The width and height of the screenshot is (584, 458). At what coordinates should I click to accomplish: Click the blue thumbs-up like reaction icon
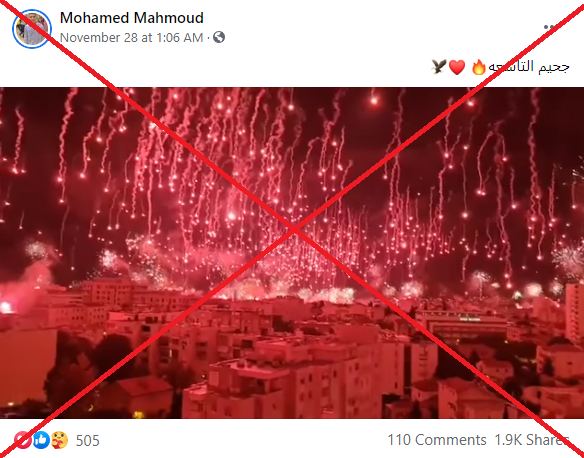[x=41, y=440]
